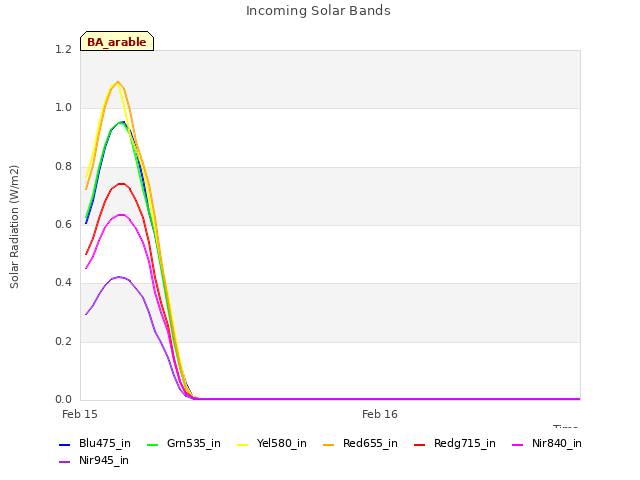The image size is (640, 480).
Task: Click the peak of the purple Nir945_in curve
Action: point(119,277)
